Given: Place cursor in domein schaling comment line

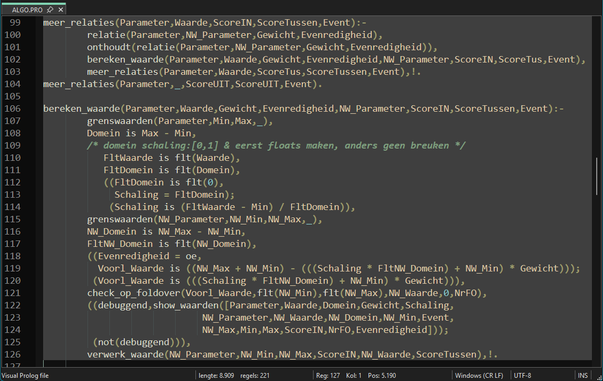Looking at the screenshot, I should coord(276,145).
